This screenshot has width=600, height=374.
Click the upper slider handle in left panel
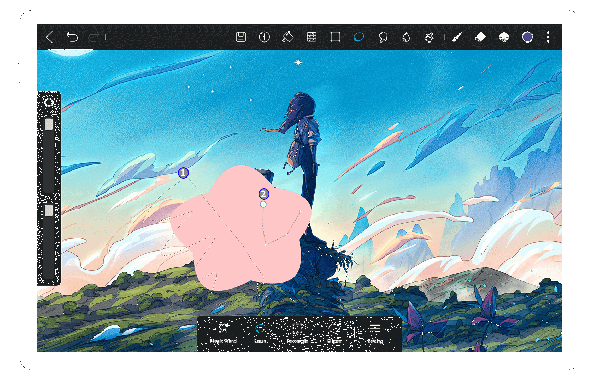click(x=49, y=124)
